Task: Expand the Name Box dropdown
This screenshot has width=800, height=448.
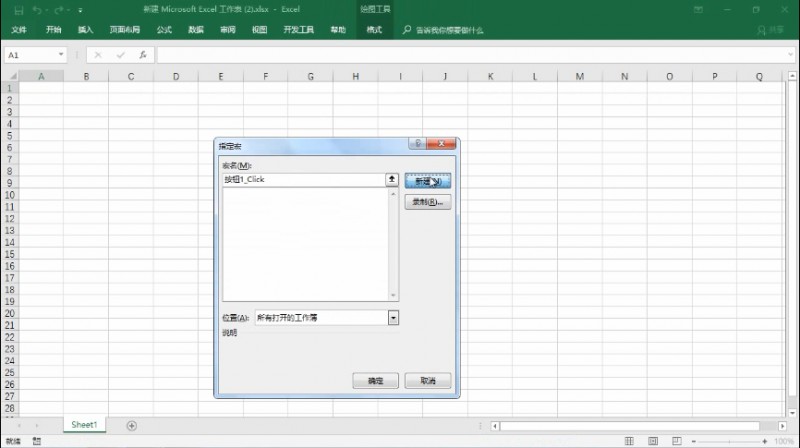Action: 61,55
